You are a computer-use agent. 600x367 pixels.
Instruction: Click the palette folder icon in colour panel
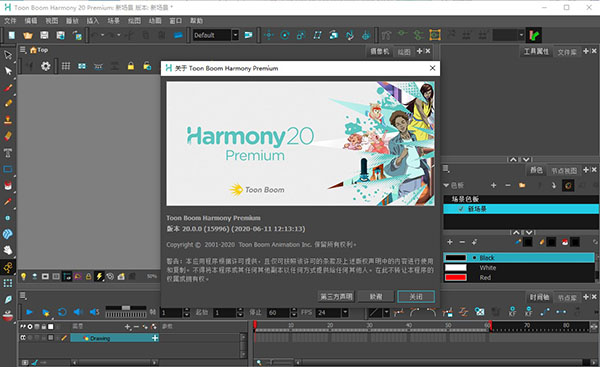(522, 185)
